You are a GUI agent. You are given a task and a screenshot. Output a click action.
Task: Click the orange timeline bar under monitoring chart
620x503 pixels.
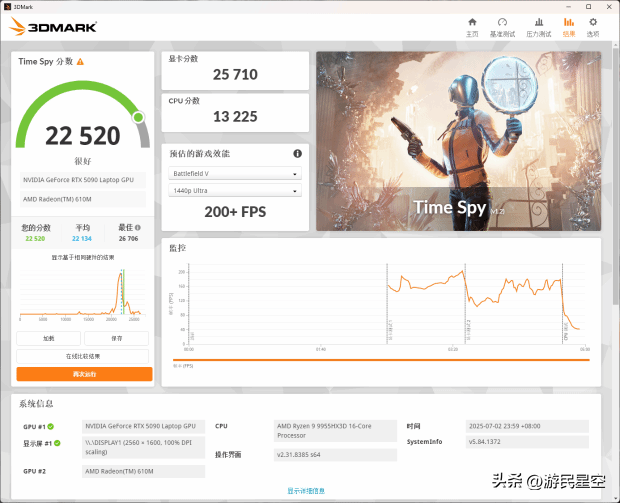(x=381, y=360)
